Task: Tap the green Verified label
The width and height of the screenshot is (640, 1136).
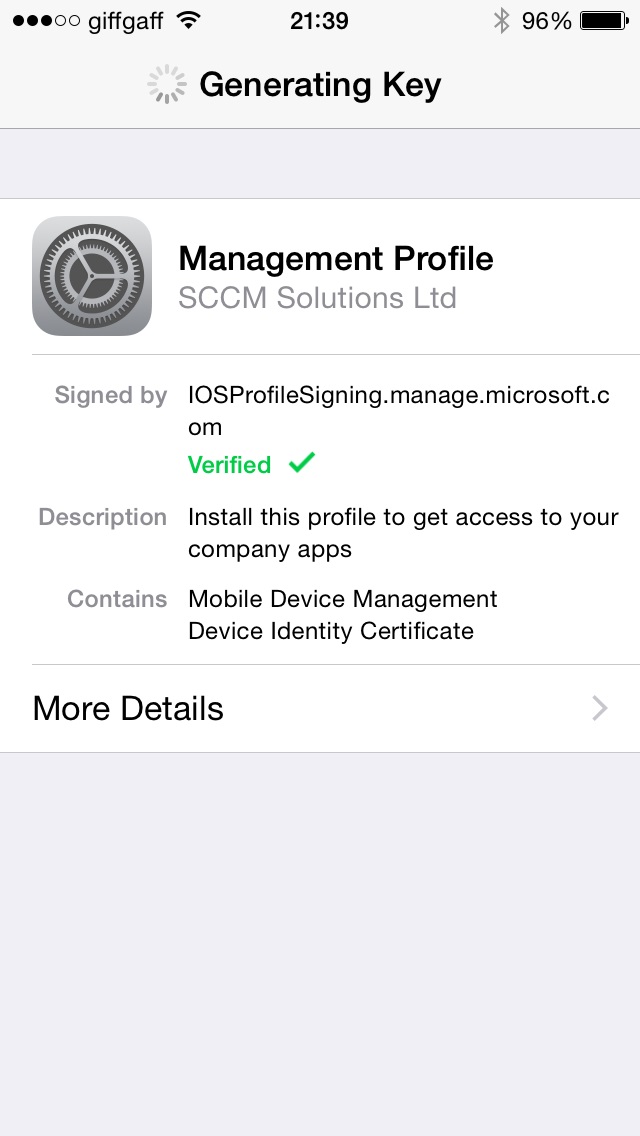Action: [229, 465]
